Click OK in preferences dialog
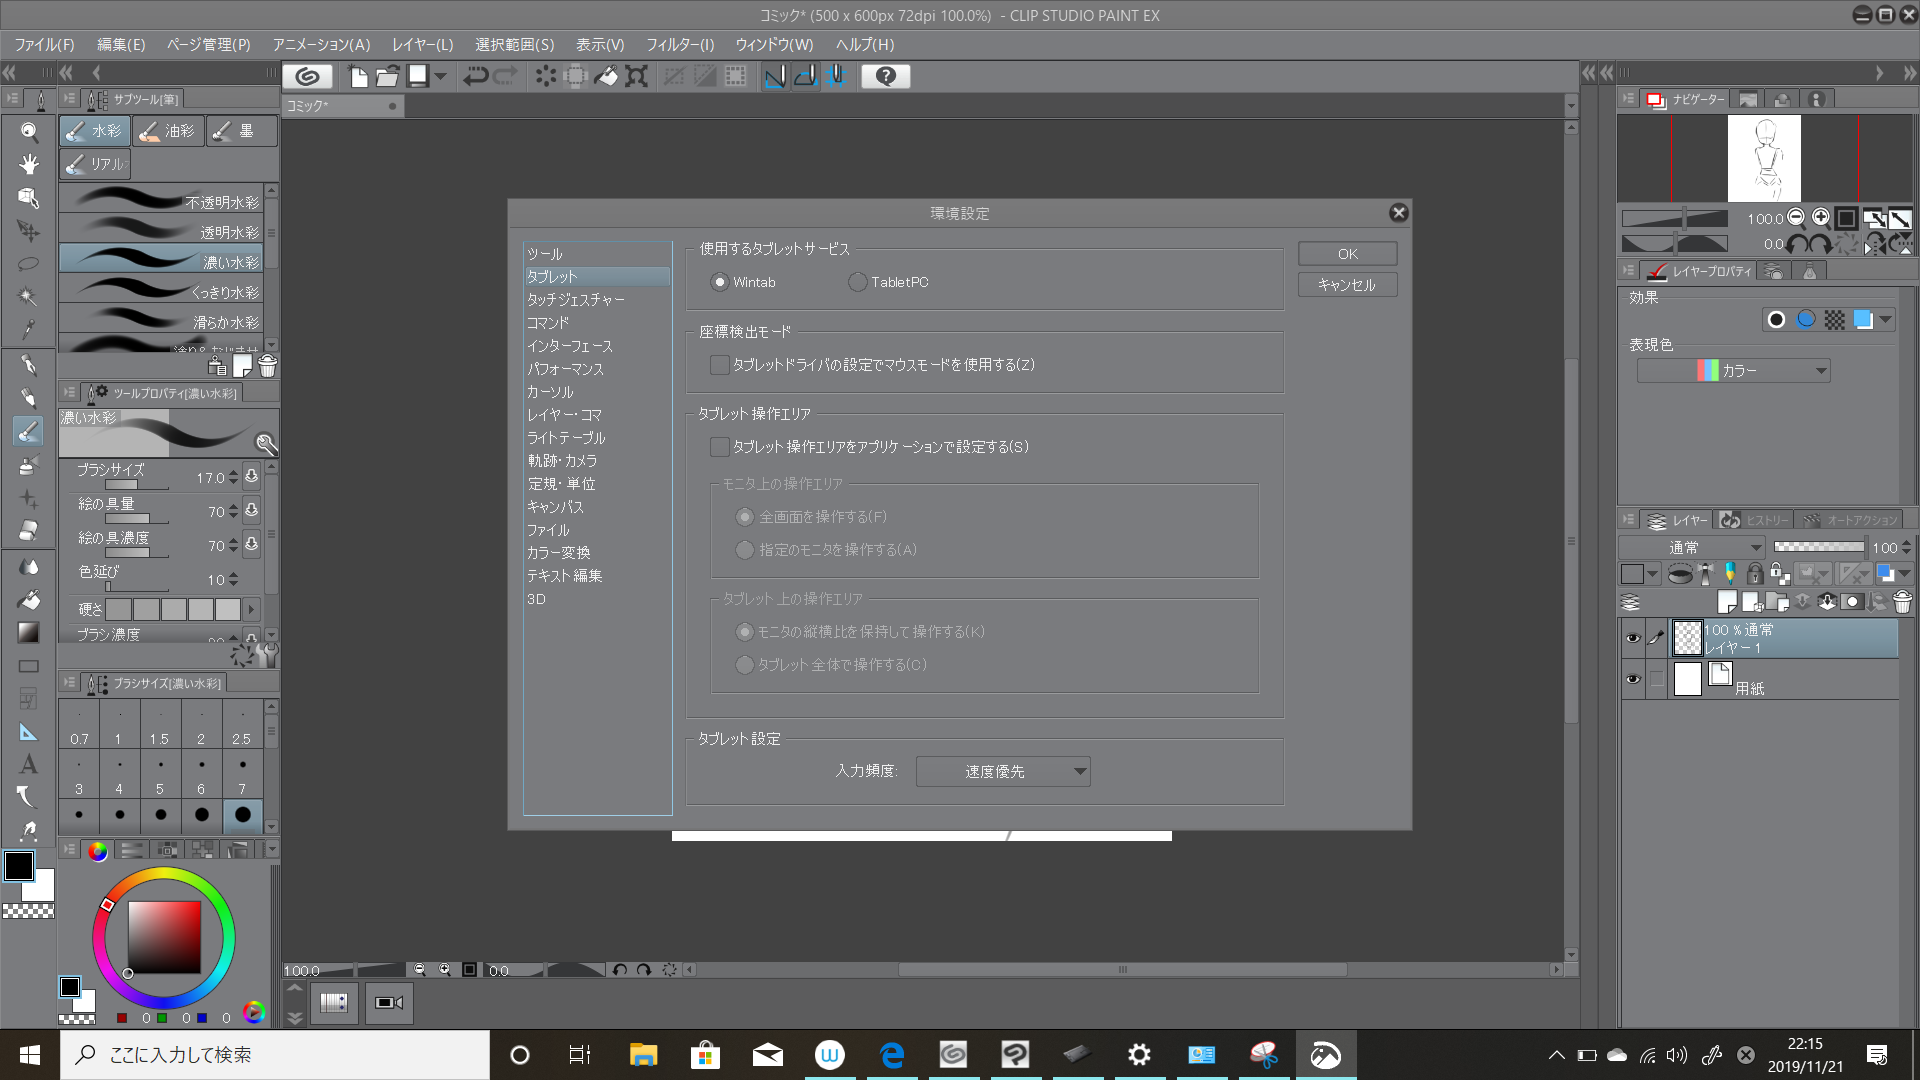 pos(1347,254)
